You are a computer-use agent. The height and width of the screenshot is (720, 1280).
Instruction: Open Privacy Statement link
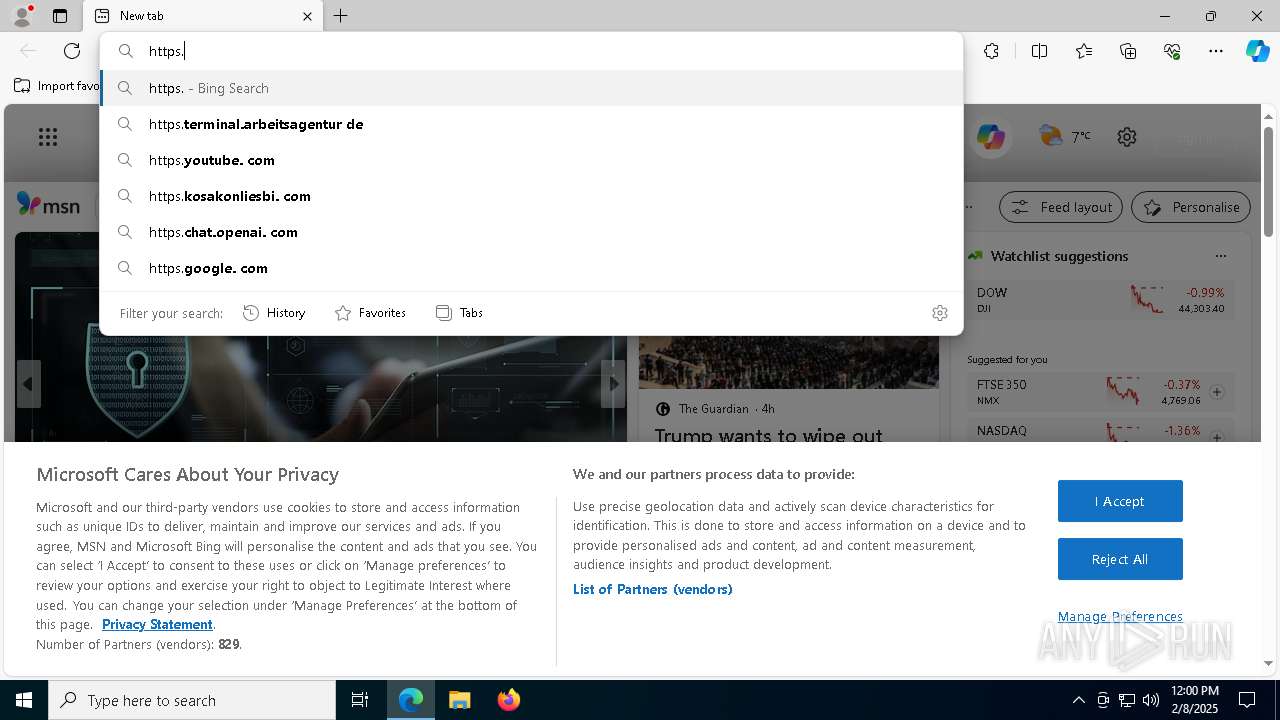point(157,624)
